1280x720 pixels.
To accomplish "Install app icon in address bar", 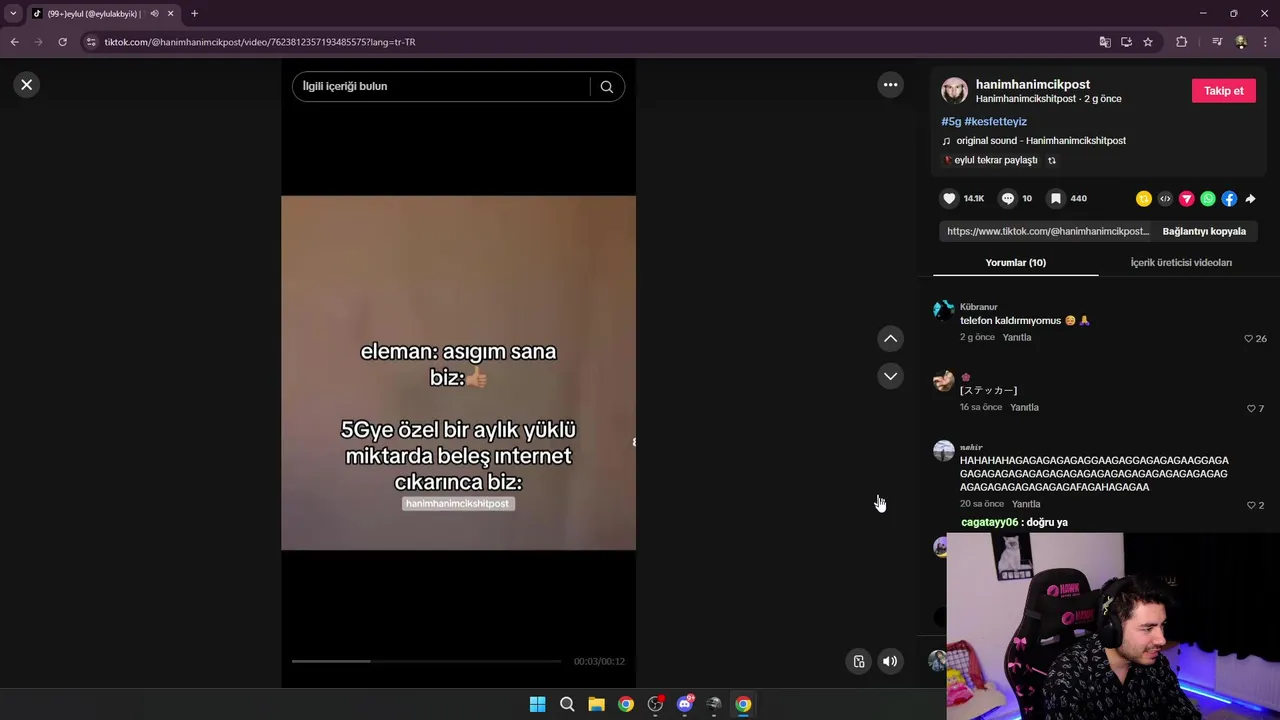I will [1126, 42].
